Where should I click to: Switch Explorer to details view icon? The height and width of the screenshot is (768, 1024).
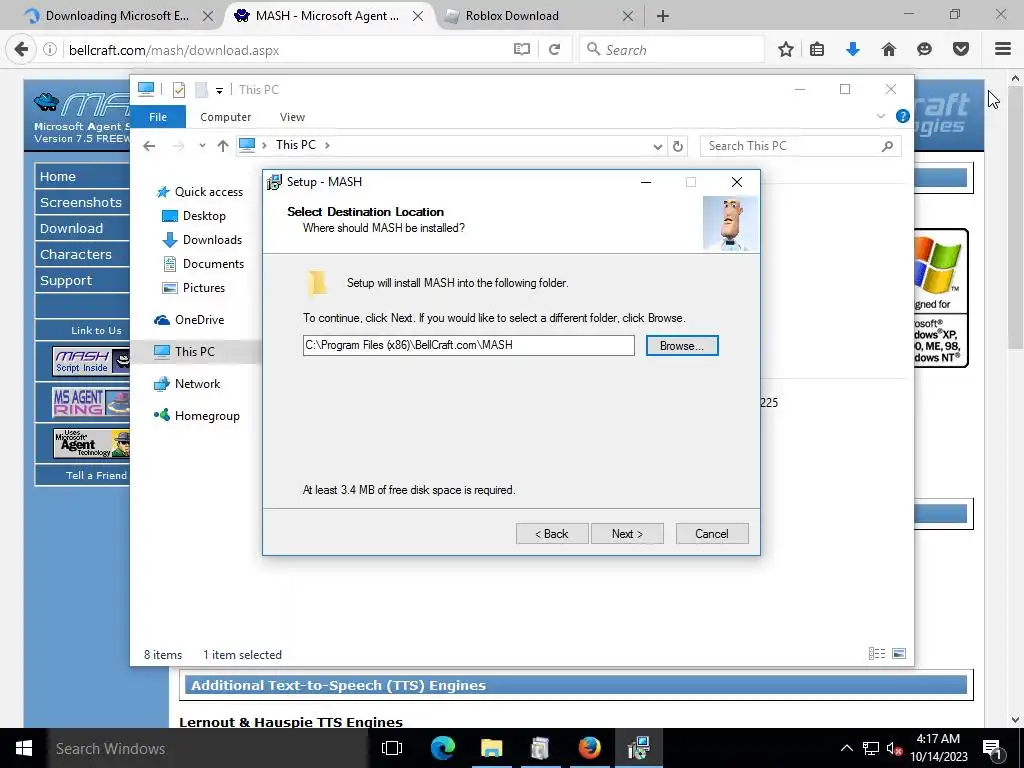(x=876, y=654)
